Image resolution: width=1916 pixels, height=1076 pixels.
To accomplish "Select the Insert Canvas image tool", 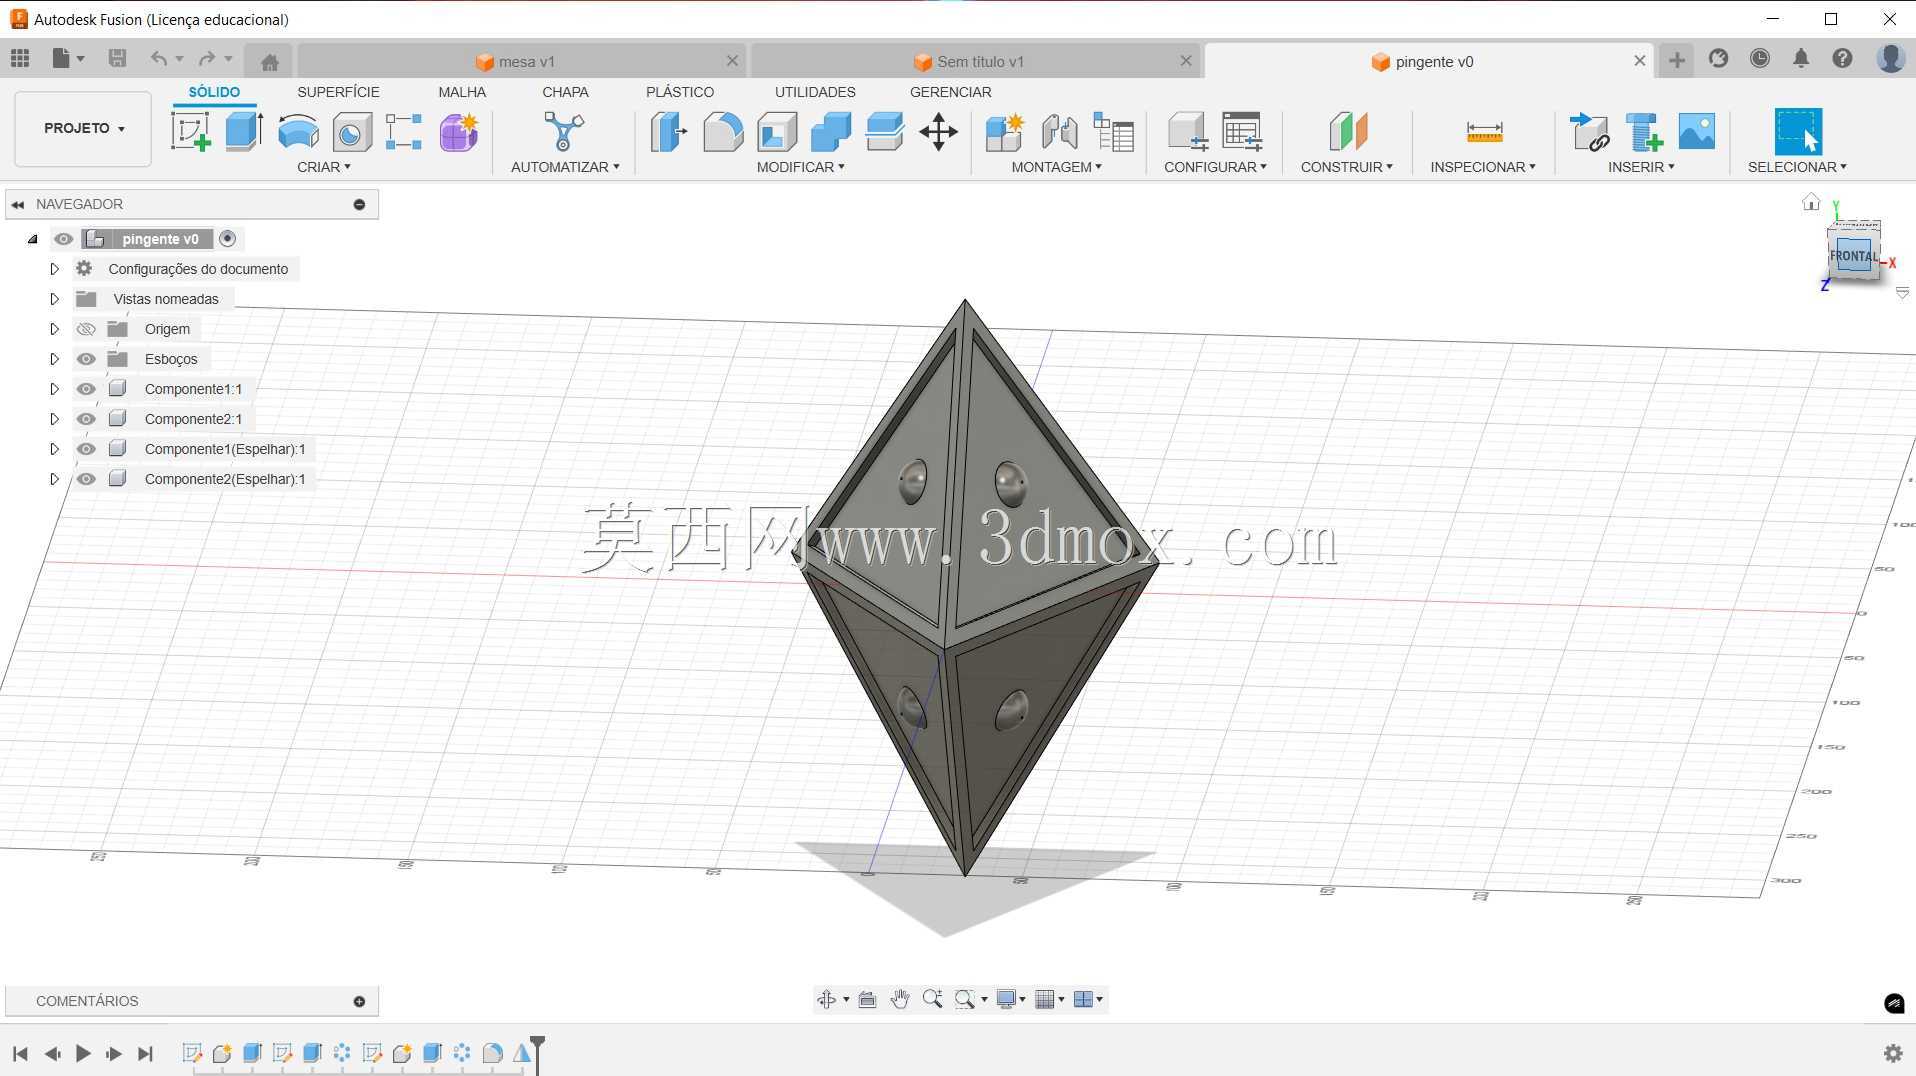I will tap(1697, 132).
